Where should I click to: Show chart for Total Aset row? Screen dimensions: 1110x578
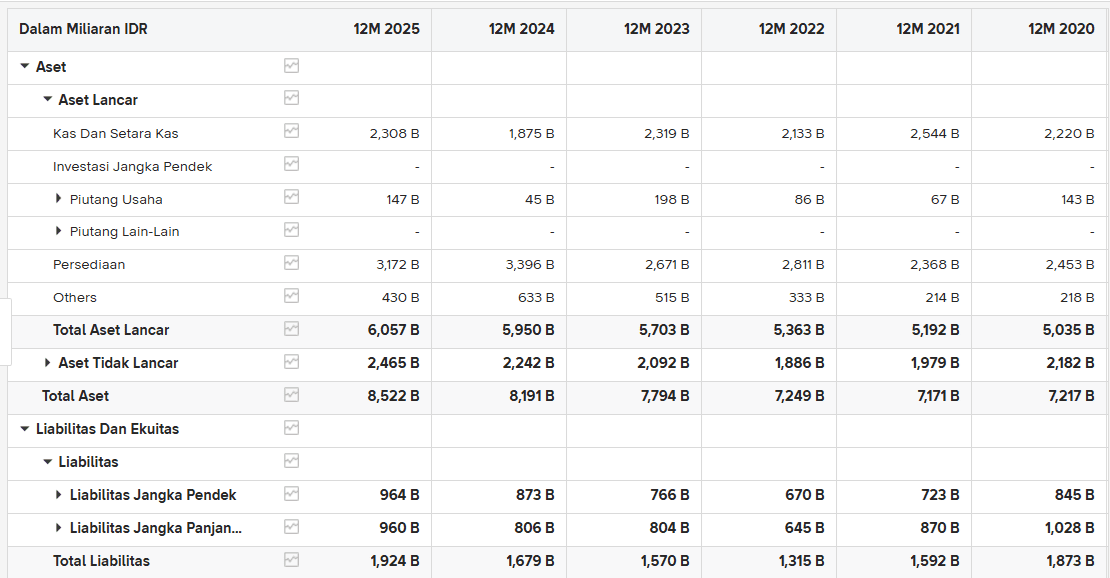291,395
